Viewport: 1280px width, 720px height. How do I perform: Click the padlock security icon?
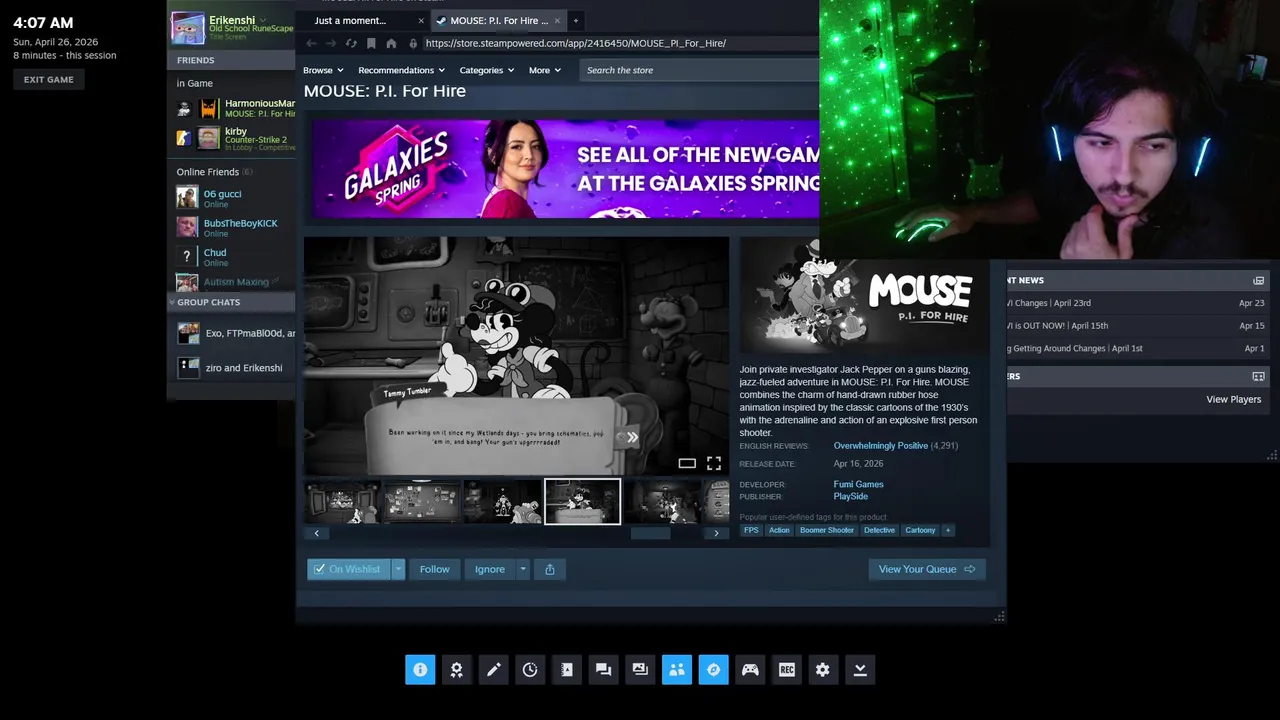413,43
